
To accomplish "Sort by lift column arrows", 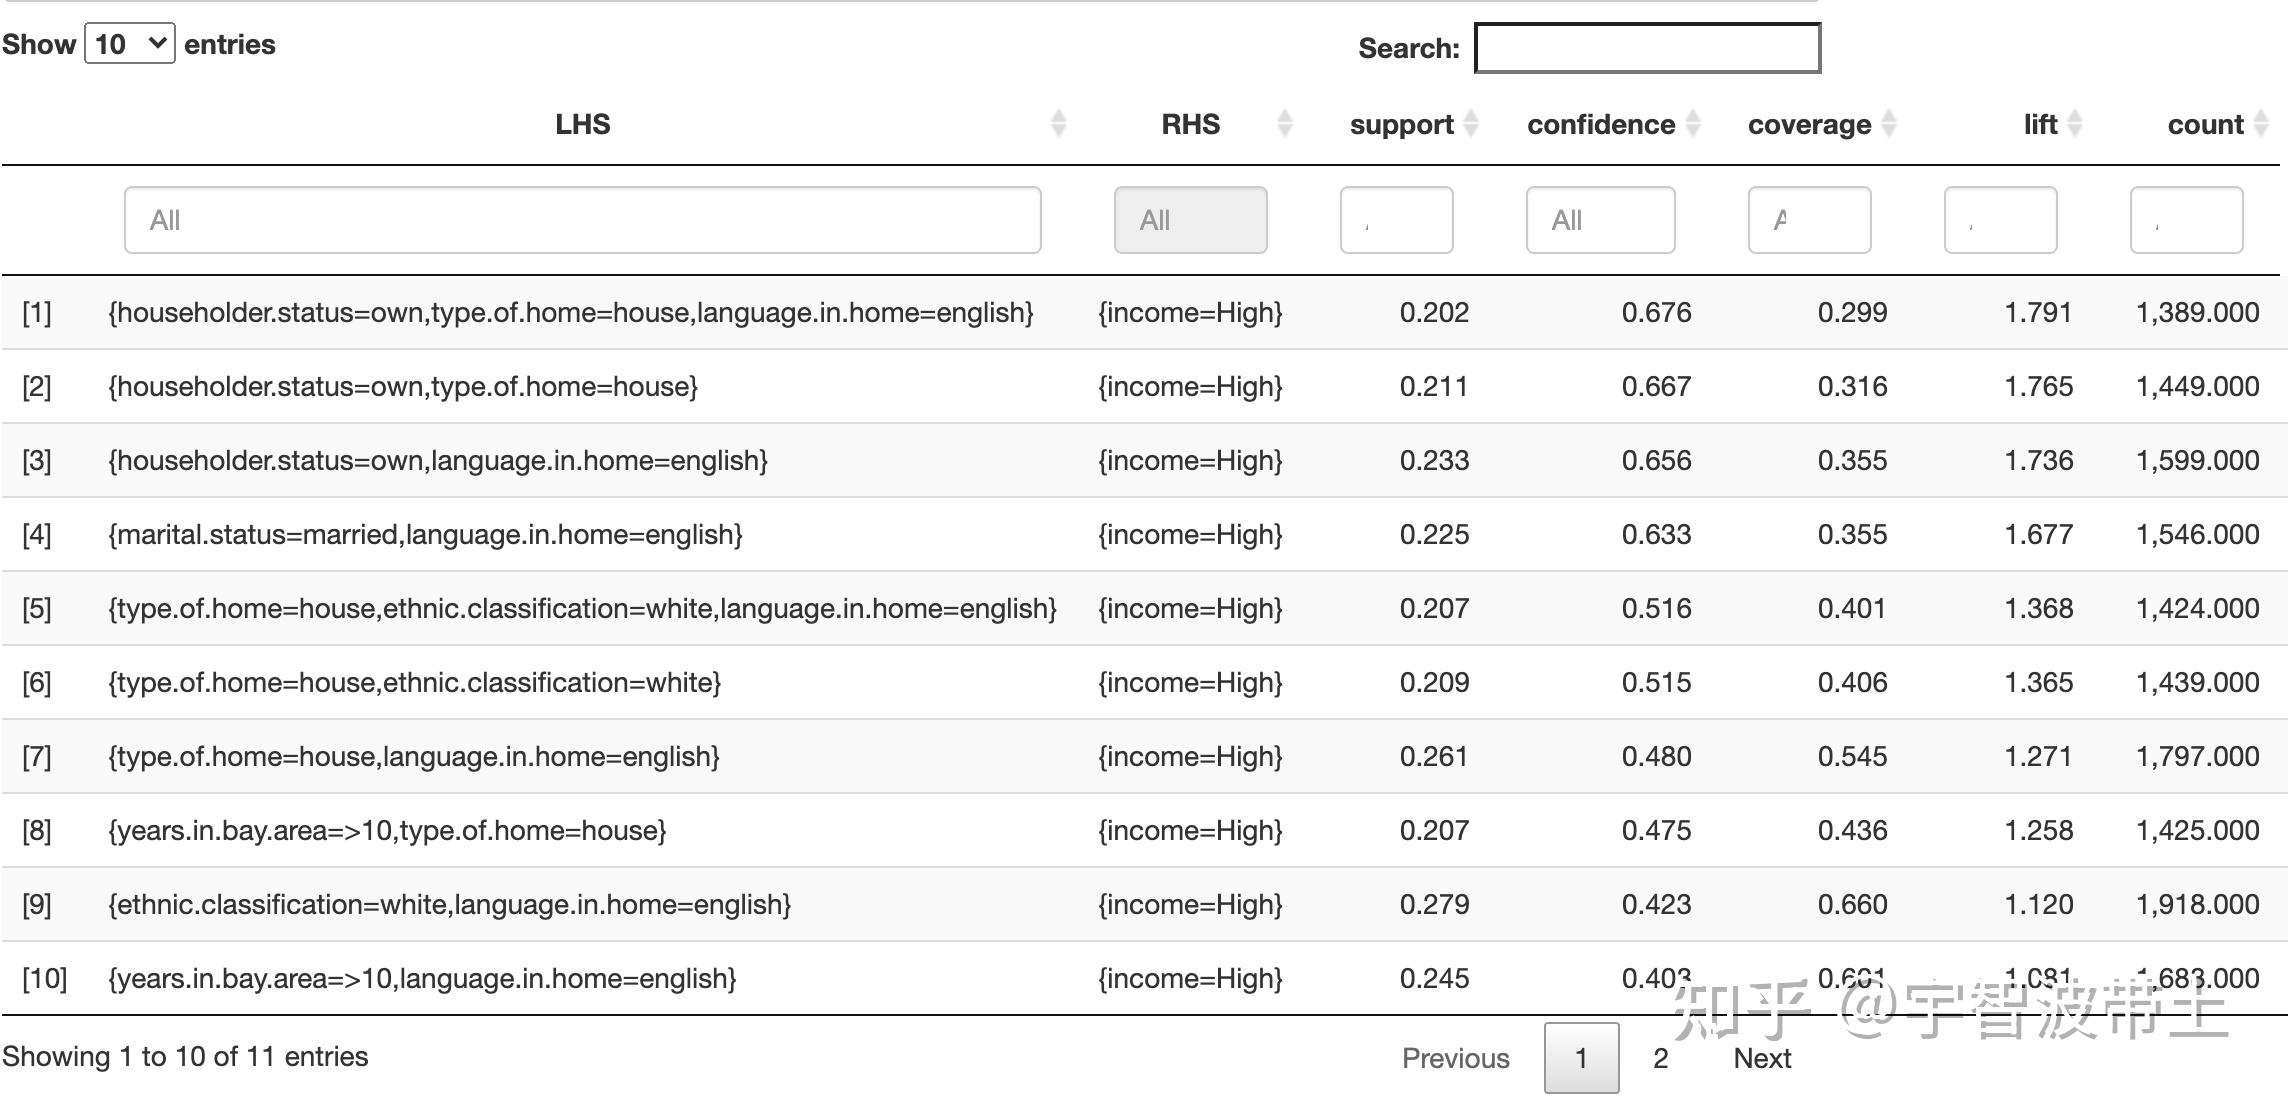I will tap(2075, 124).
